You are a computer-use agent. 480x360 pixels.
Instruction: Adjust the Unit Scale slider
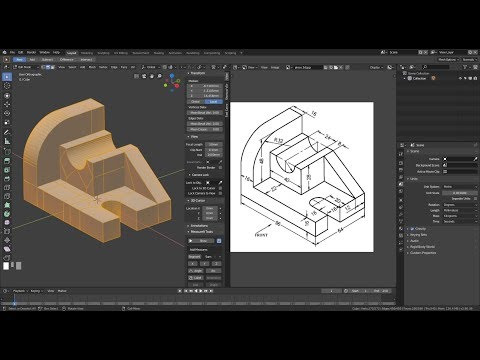460,193
